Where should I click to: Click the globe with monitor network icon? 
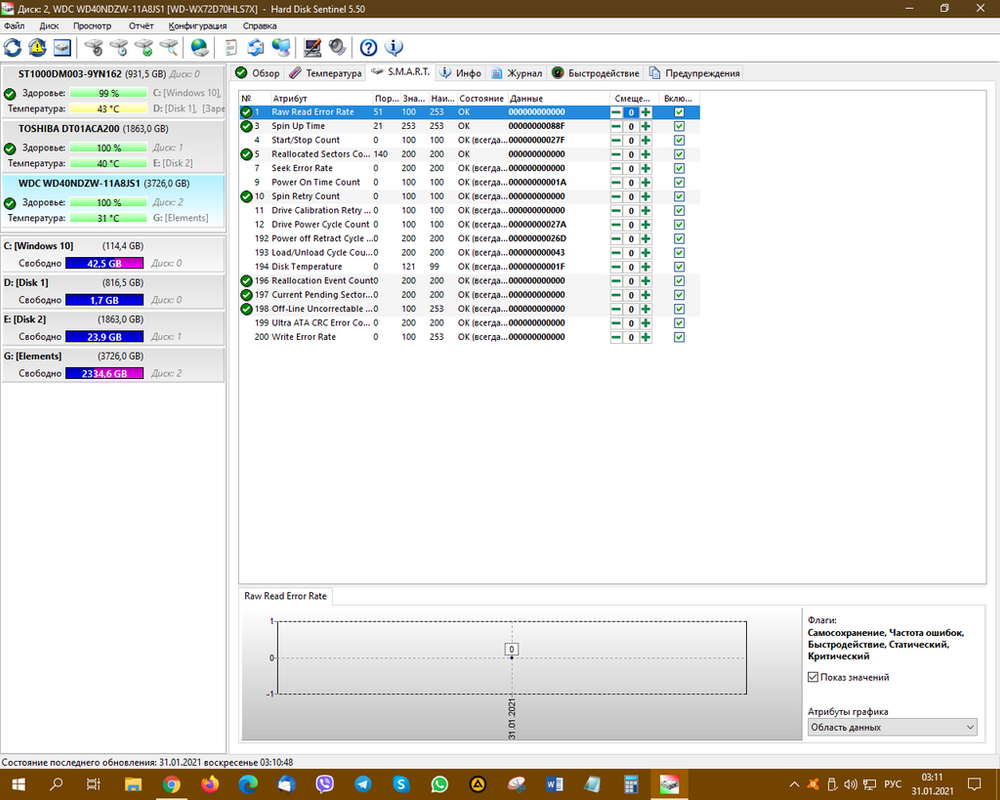pyautogui.click(x=281, y=47)
